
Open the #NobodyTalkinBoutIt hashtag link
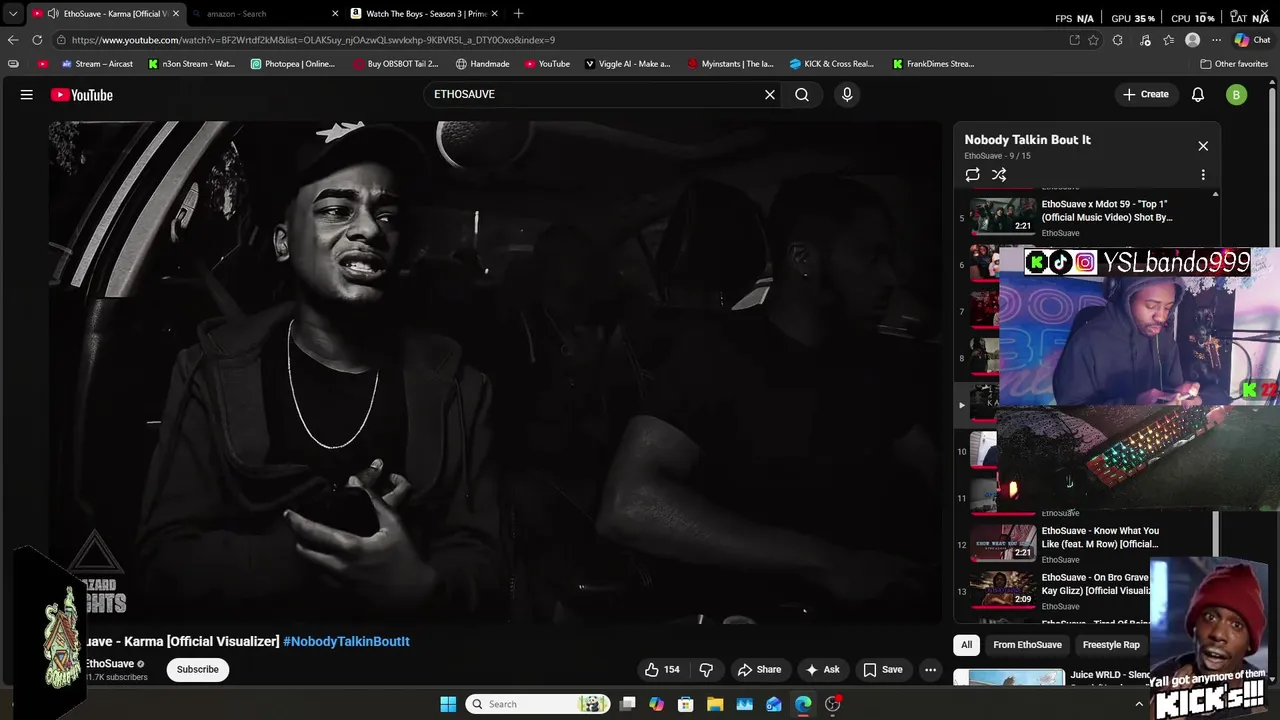click(346, 642)
